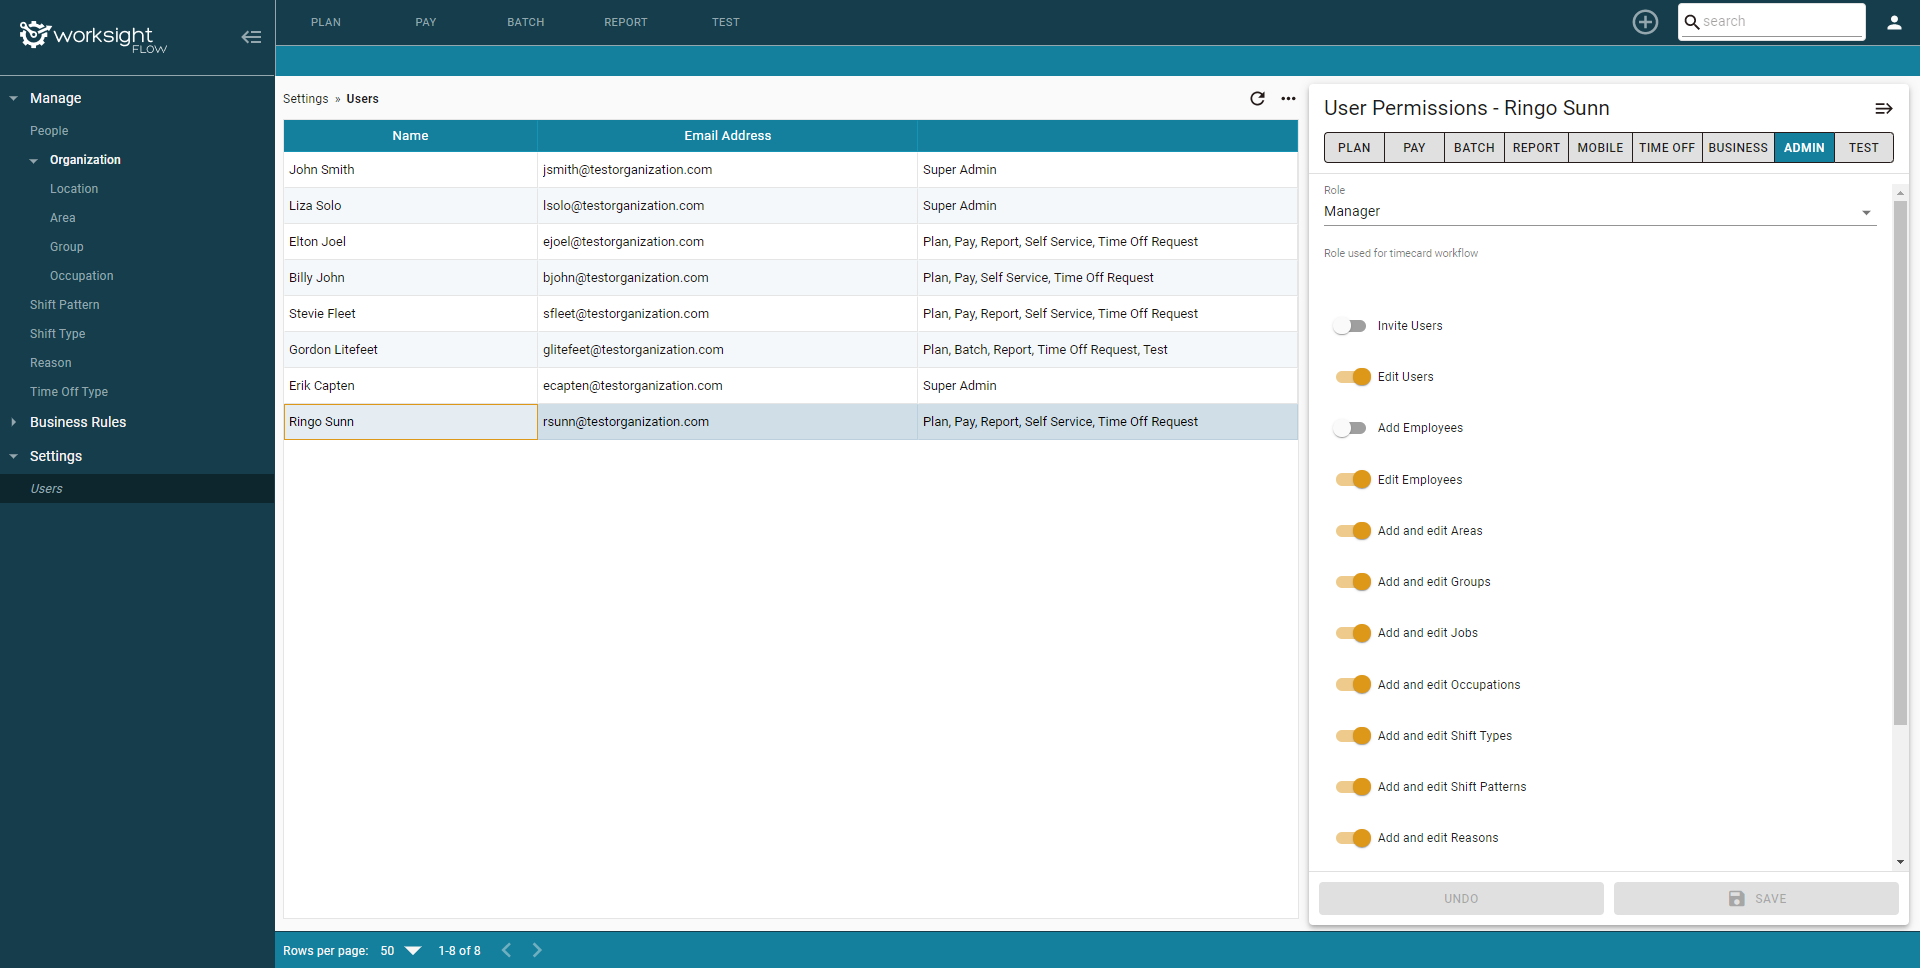Open the Role dropdown showing Manager
Screen dimensions: 1920x968
[1866, 212]
